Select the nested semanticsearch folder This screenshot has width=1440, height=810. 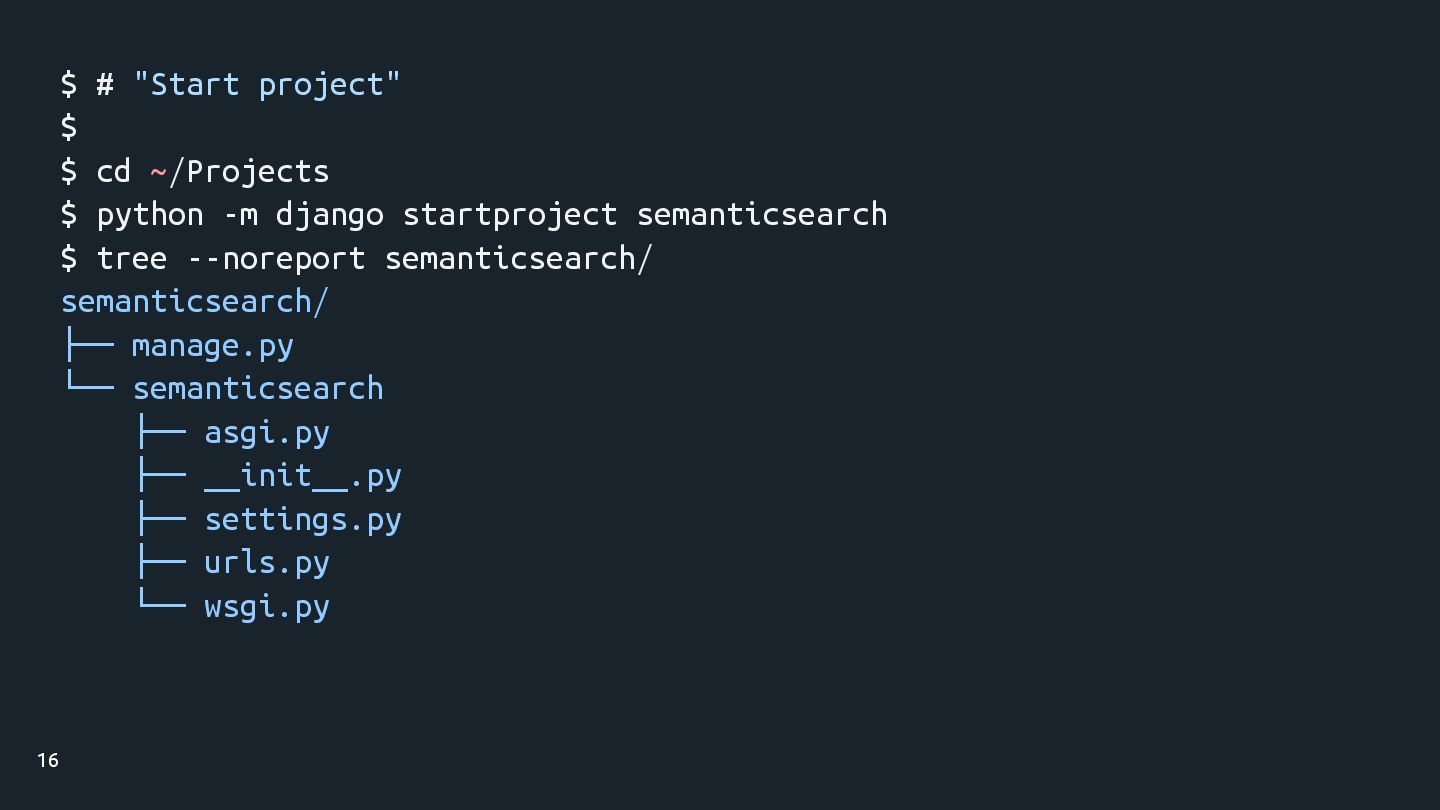click(258, 388)
